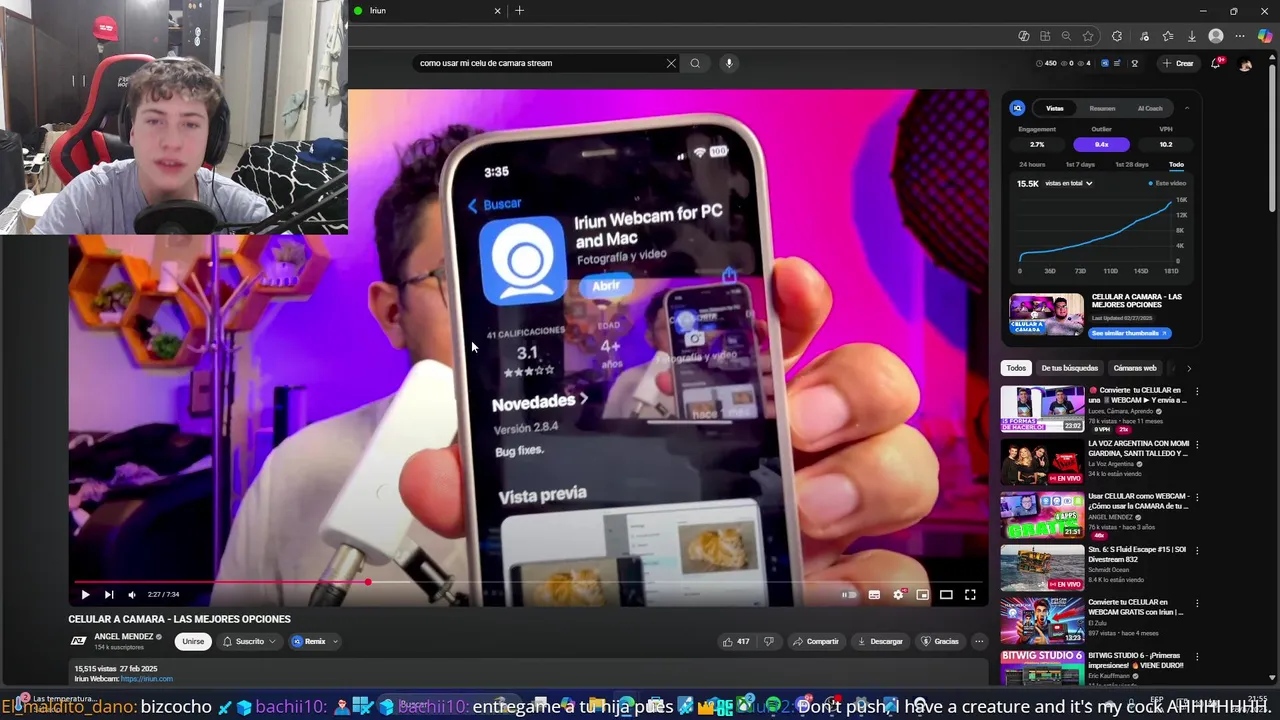Screen dimensions: 1280x720
Task: Like the video with thumbs up
Action: (736, 641)
